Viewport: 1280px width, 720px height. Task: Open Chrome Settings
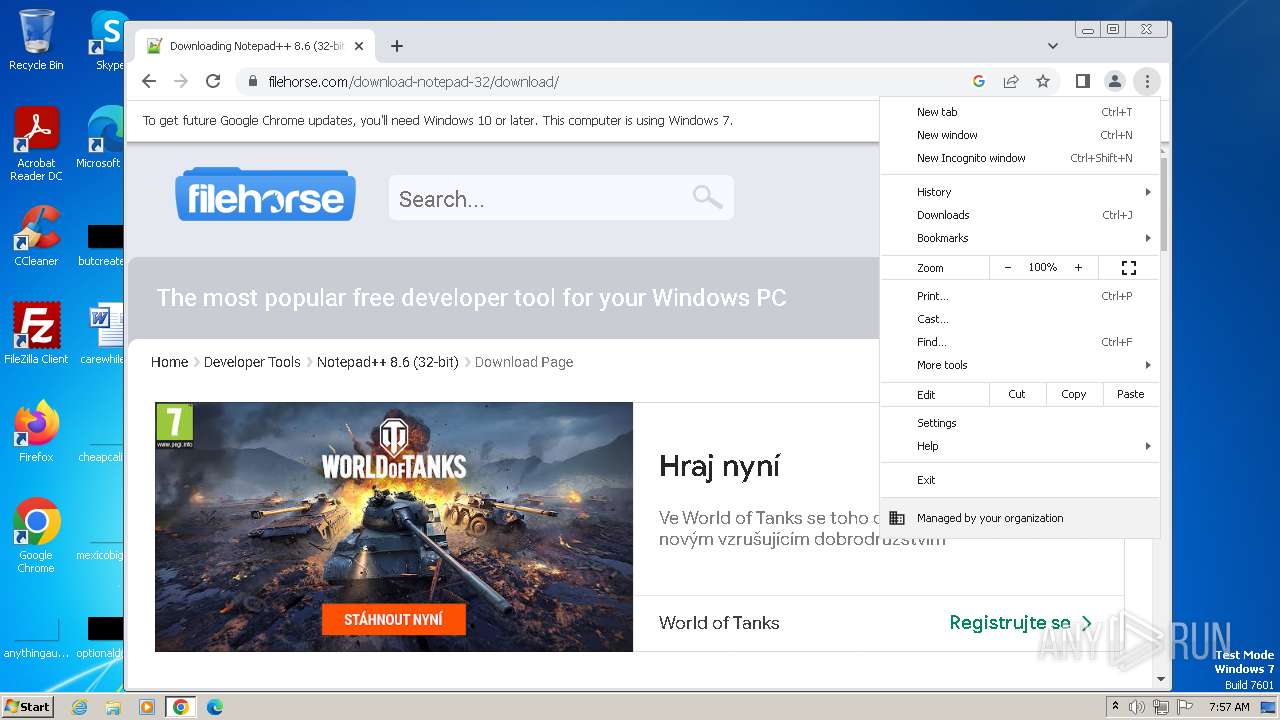1020,423
